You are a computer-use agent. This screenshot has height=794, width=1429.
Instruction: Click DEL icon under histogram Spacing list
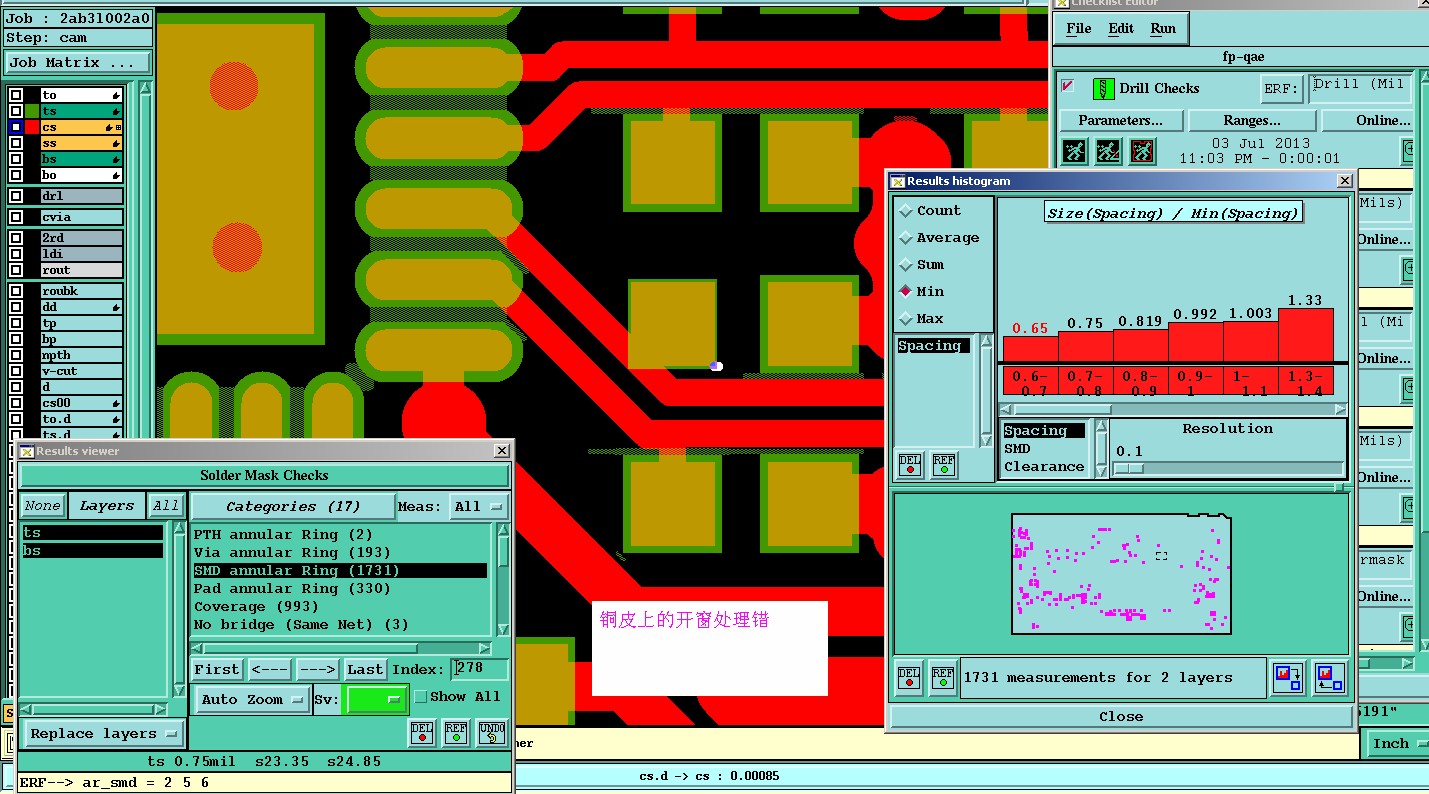tap(909, 465)
